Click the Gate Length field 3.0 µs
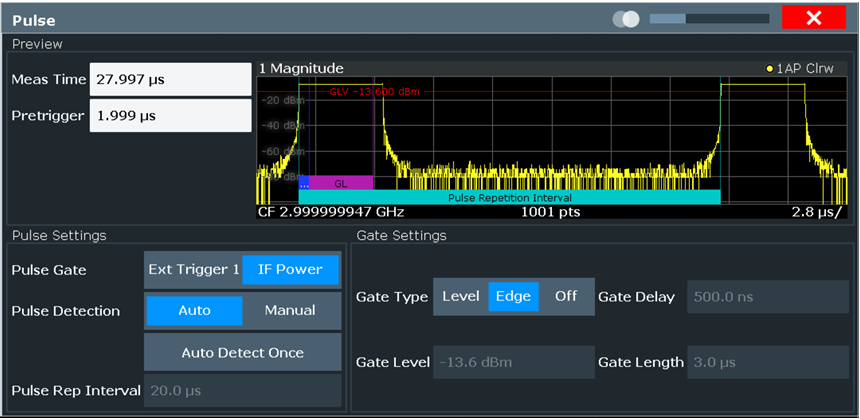 tap(768, 362)
